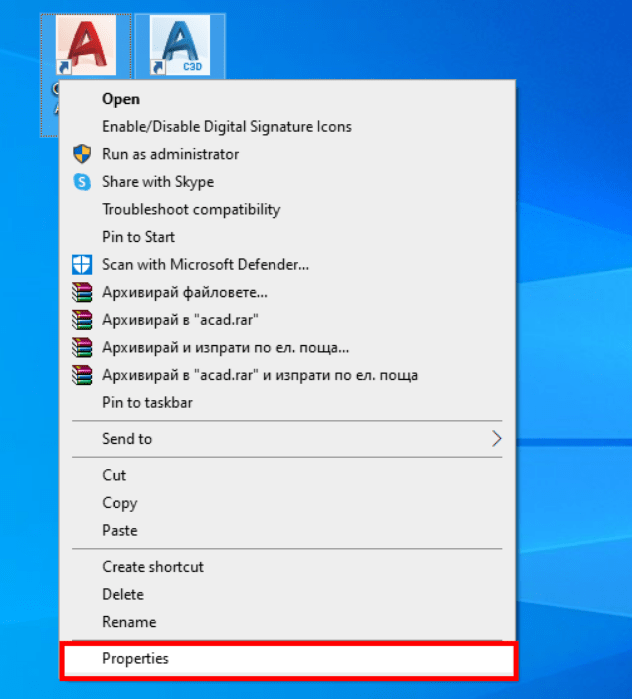Choose Архивирай файловете... entry
The image size is (632, 699).
(287, 292)
